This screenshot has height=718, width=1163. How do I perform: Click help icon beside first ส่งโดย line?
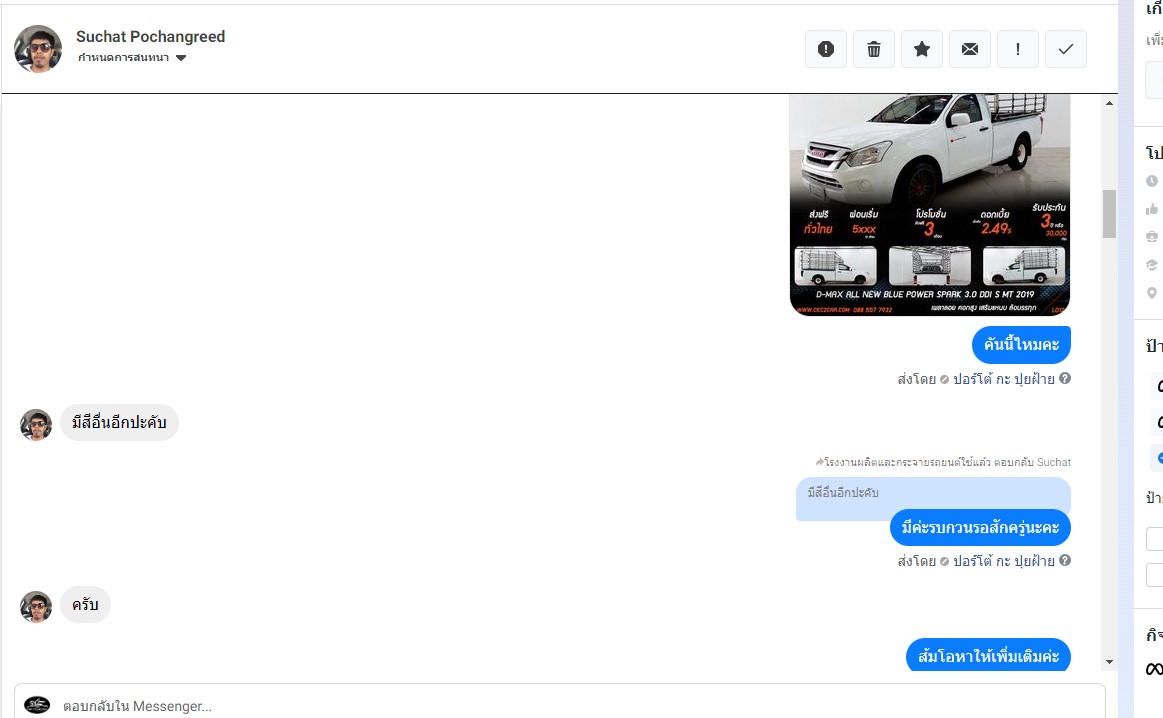point(1064,378)
